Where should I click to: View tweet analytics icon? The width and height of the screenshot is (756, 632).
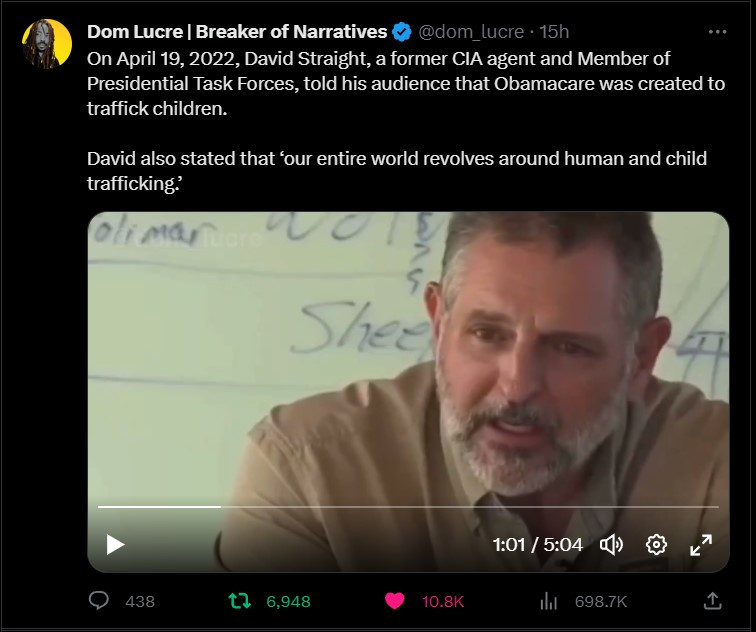[548, 601]
